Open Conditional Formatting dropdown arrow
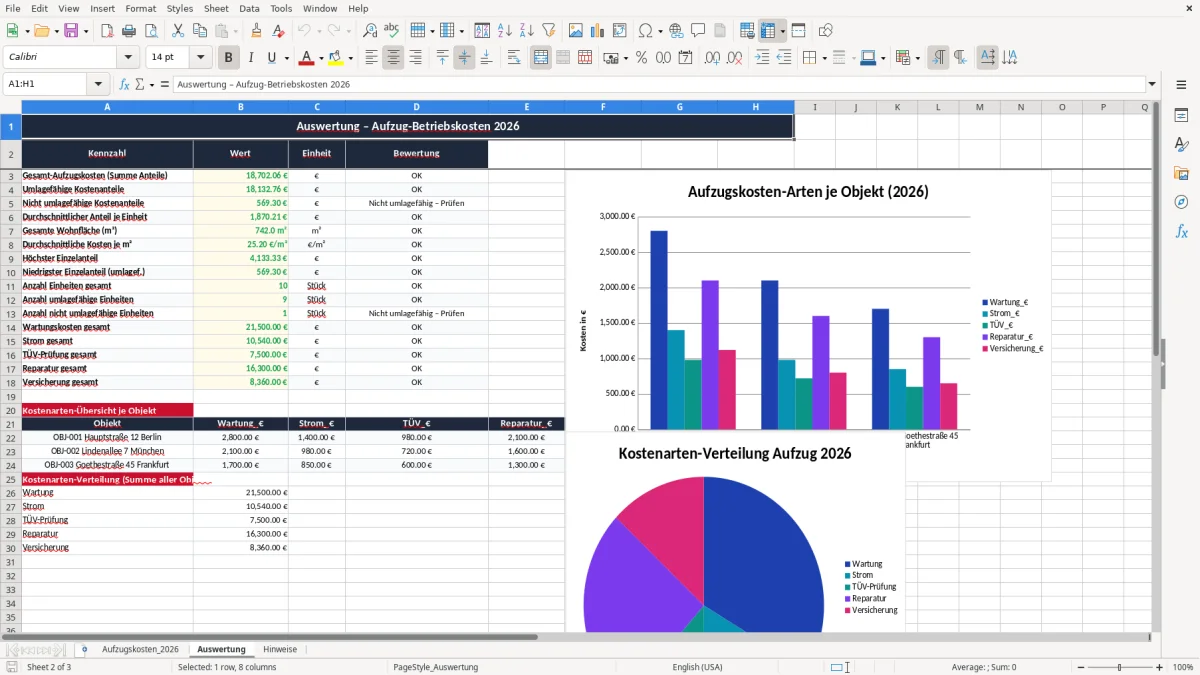The height and width of the screenshot is (675, 1200). coord(917,58)
